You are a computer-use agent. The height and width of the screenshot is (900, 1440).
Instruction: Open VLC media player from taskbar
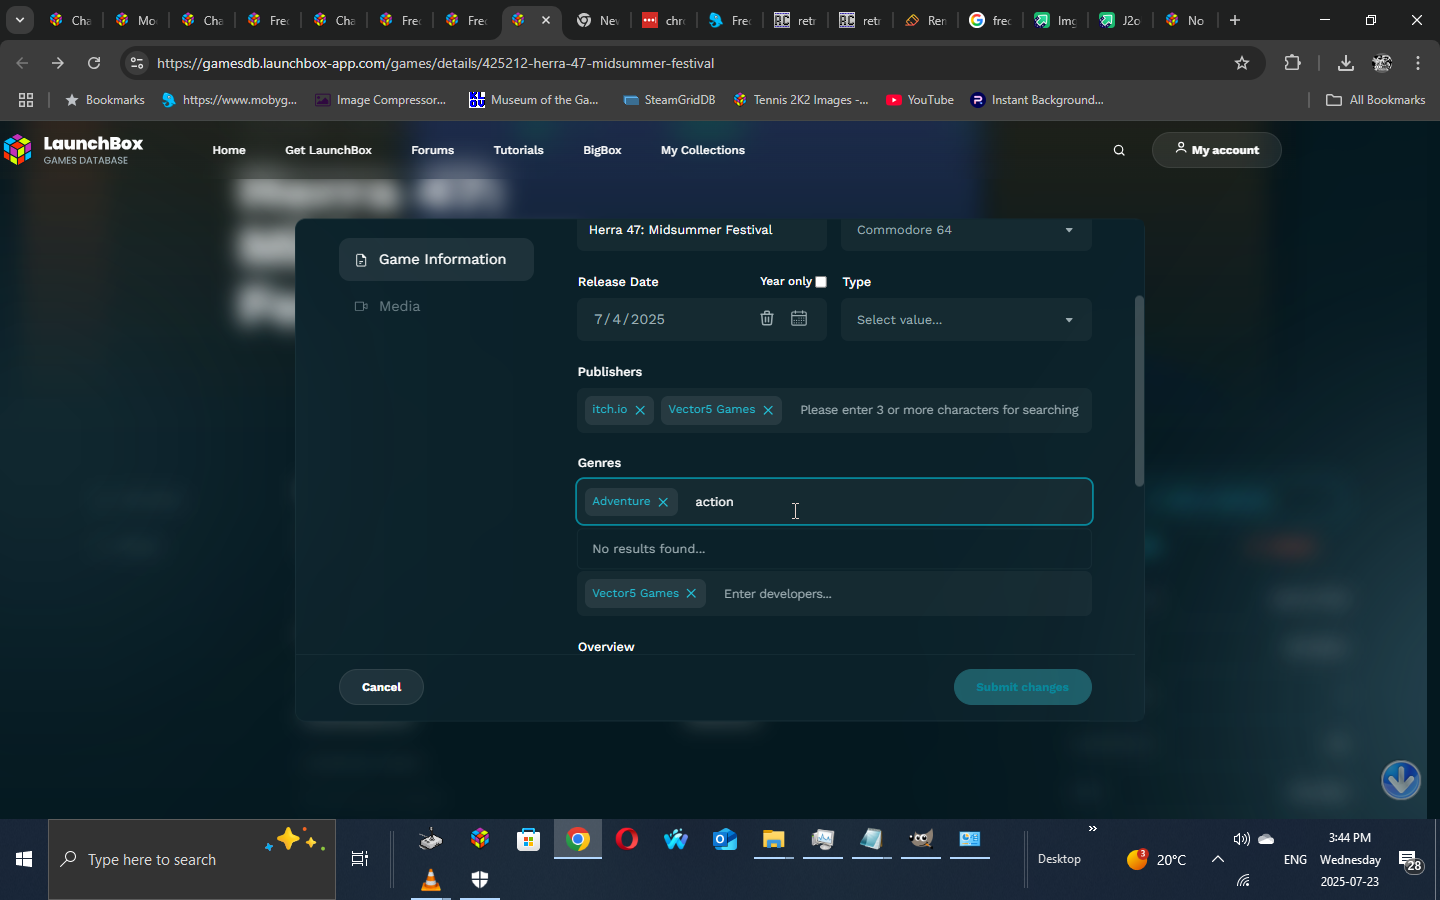pos(431,880)
